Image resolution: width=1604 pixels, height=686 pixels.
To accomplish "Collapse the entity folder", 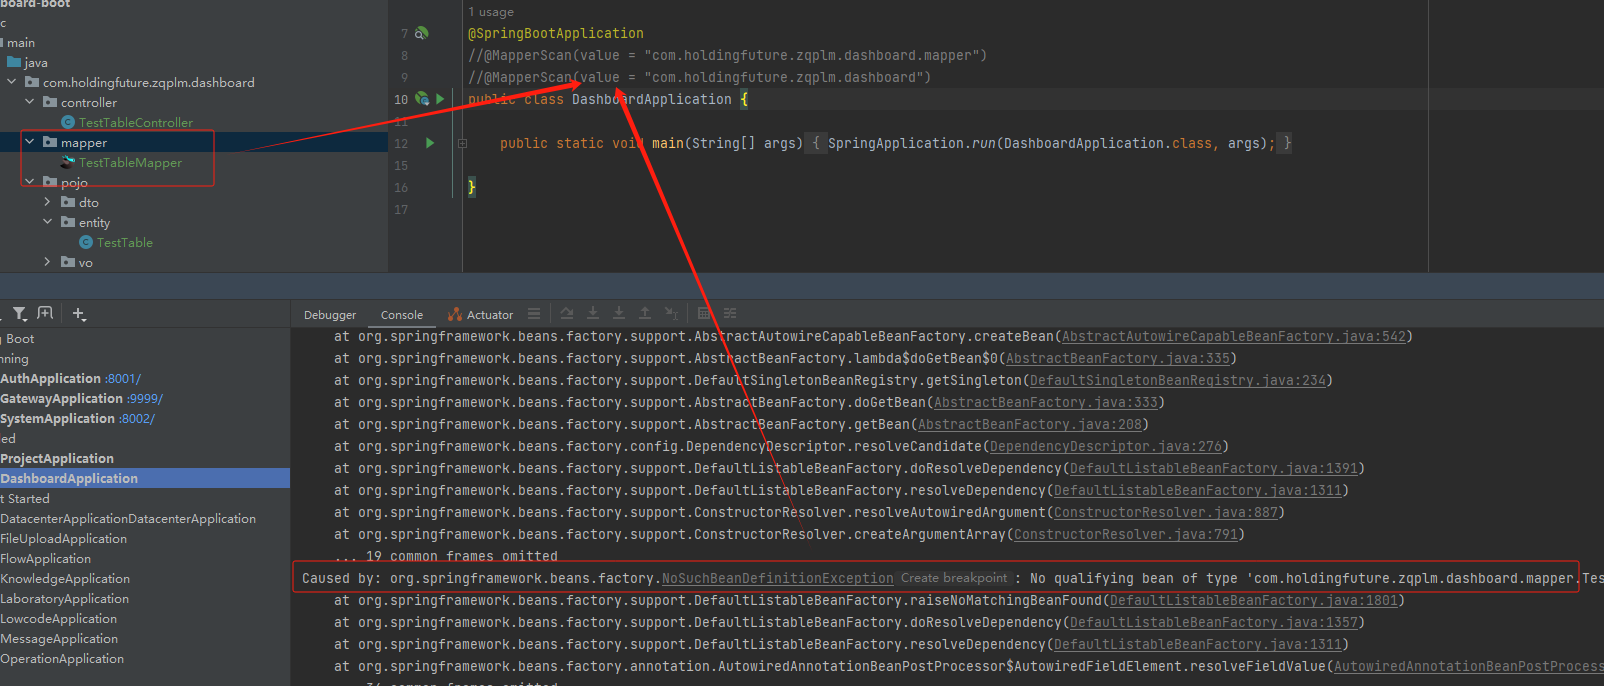I will 47,222.
